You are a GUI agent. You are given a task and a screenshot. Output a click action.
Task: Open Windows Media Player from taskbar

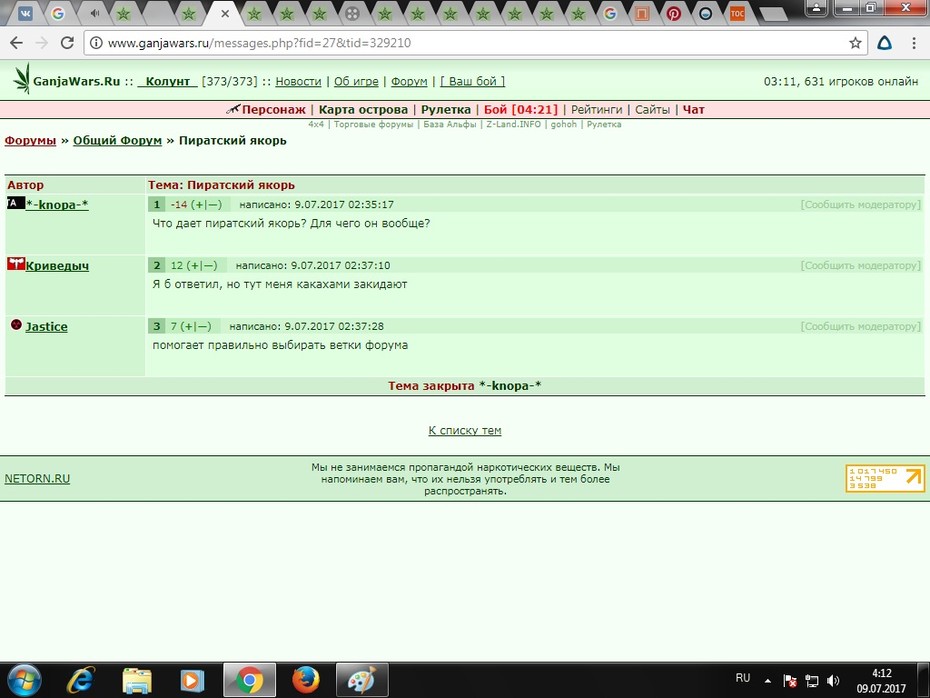click(192, 680)
